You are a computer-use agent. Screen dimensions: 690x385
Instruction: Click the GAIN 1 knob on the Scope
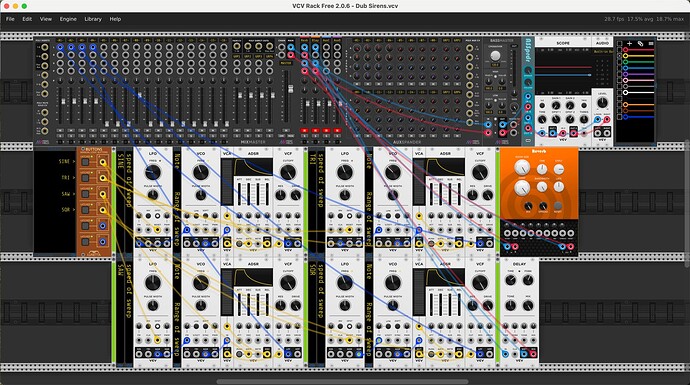[556, 105]
